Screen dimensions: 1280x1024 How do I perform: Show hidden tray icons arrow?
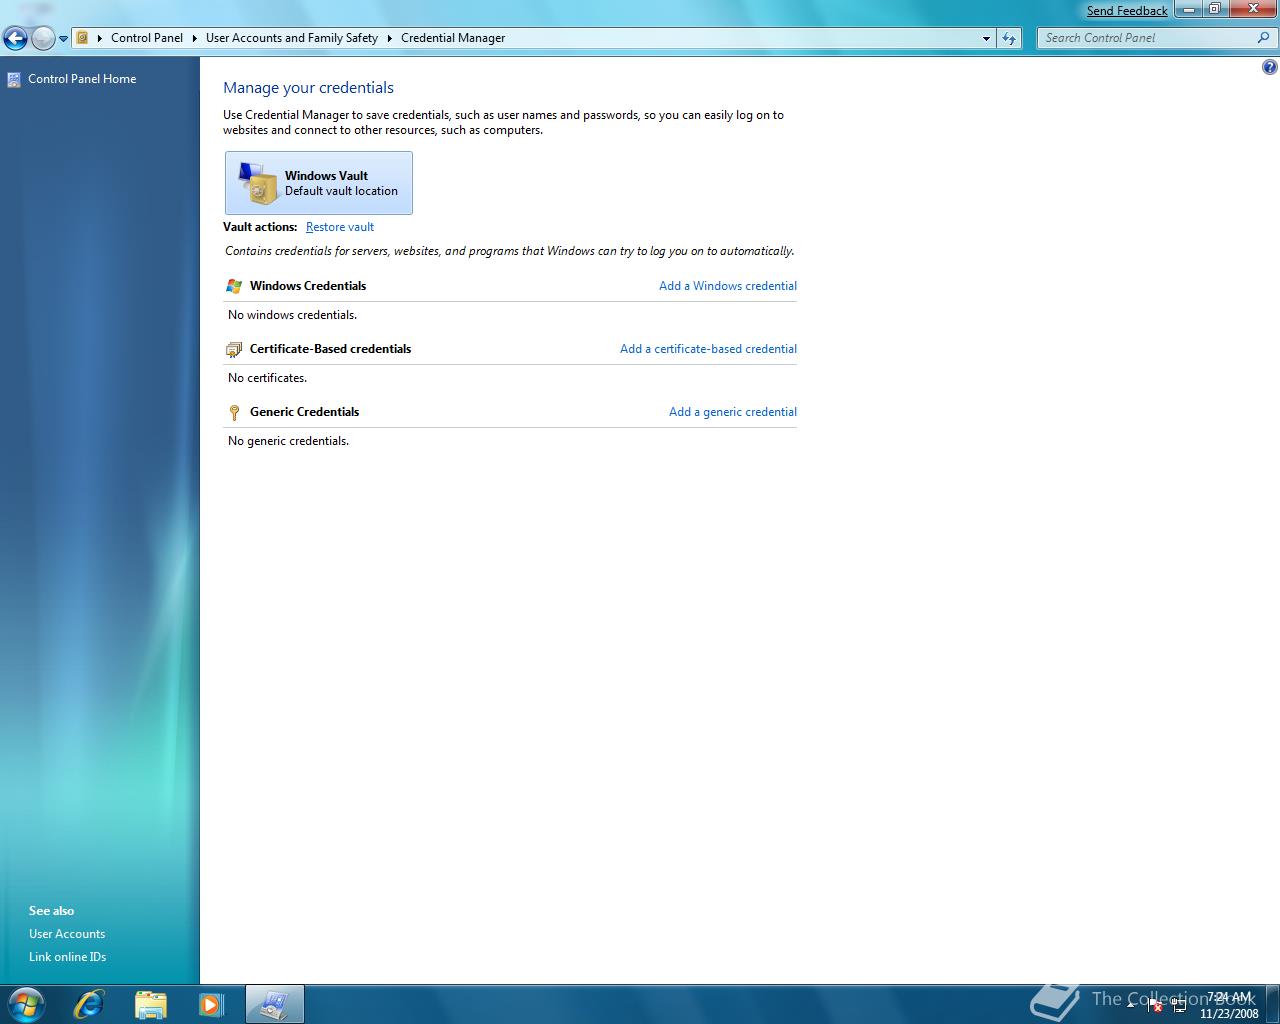[1131, 1004]
